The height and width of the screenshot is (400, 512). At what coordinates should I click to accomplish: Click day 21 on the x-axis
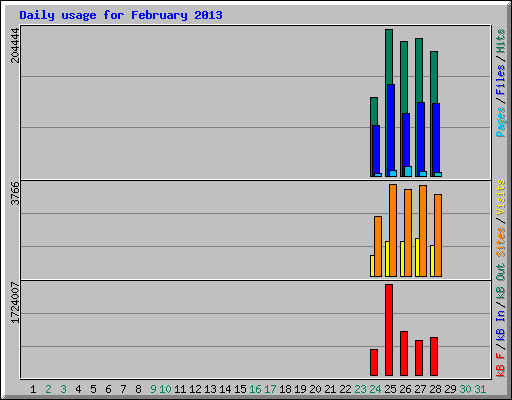(330, 389)
